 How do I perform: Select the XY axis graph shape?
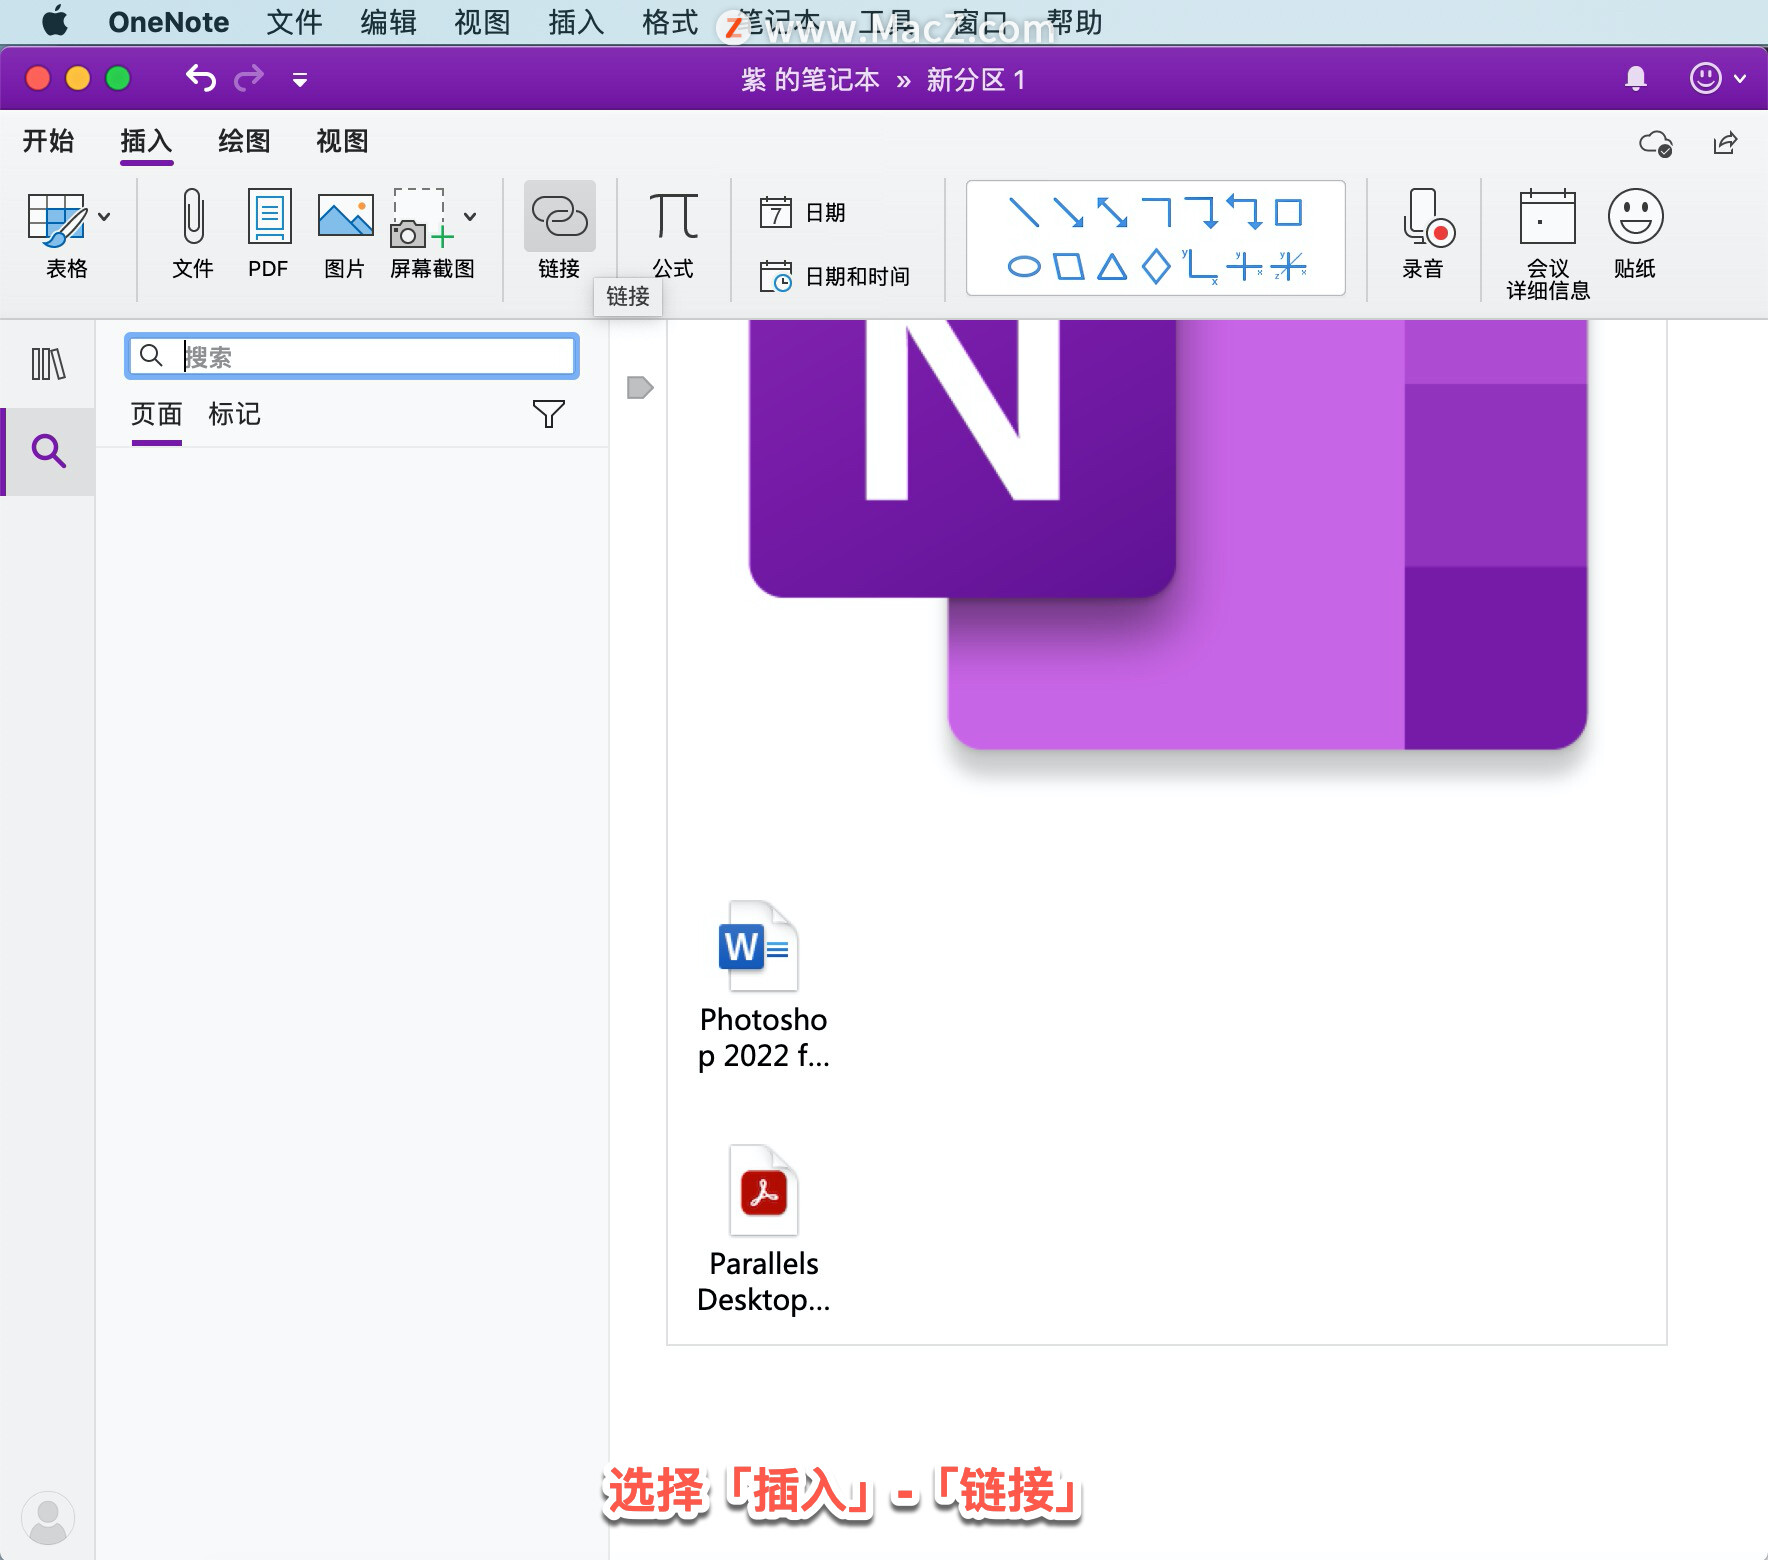(1200, 266)
